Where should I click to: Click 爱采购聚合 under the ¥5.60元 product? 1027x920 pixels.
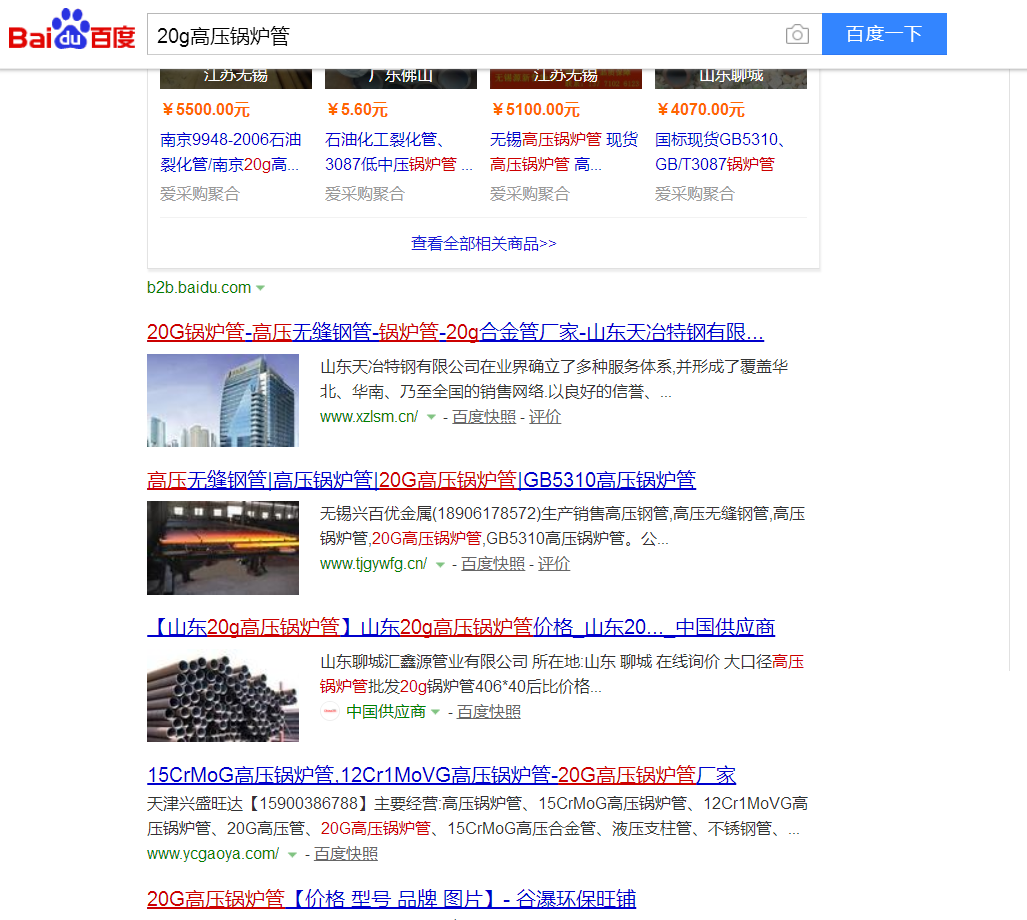[x=365, y=194]
